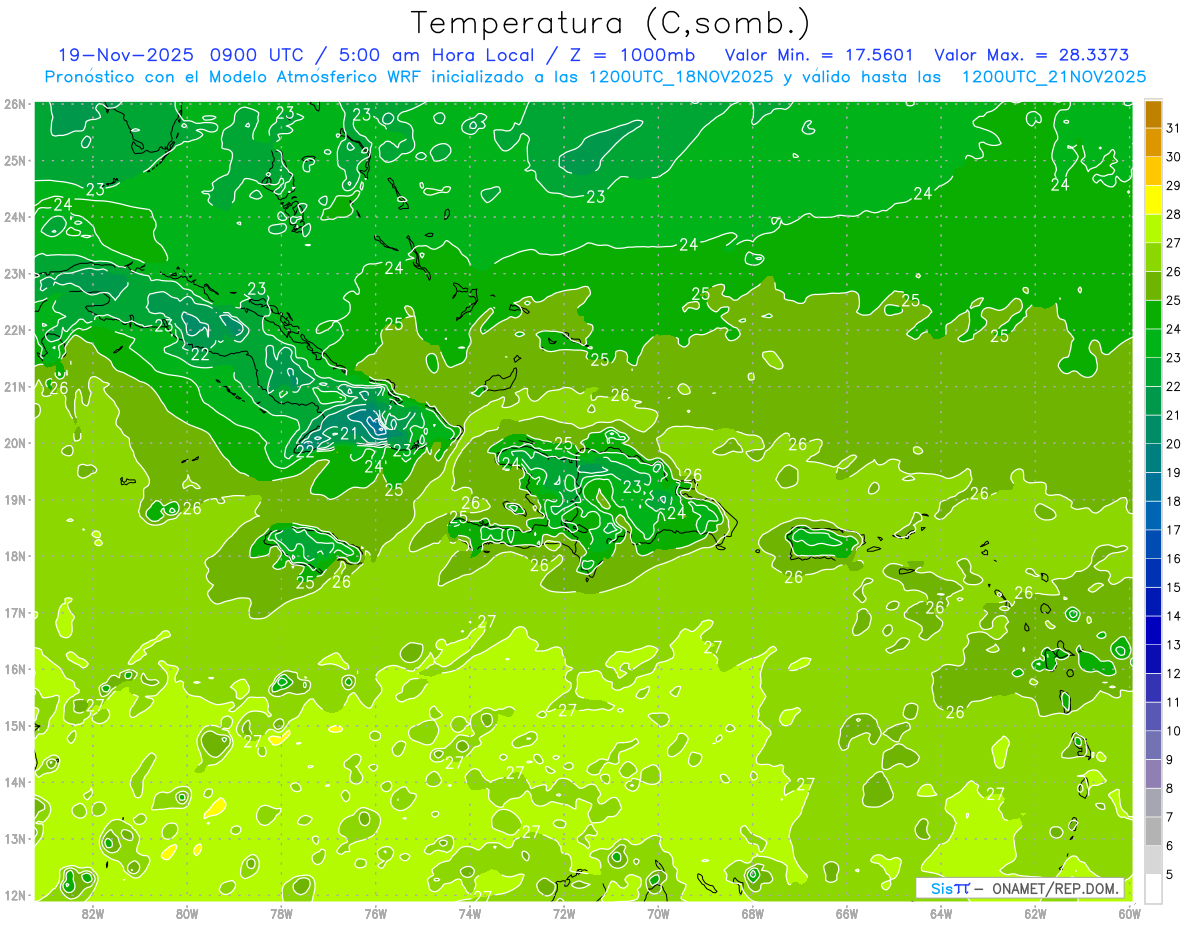Click color scale label "18"
The height and width of the screenshot is (927, 1200).
(x=1174, y=502)
